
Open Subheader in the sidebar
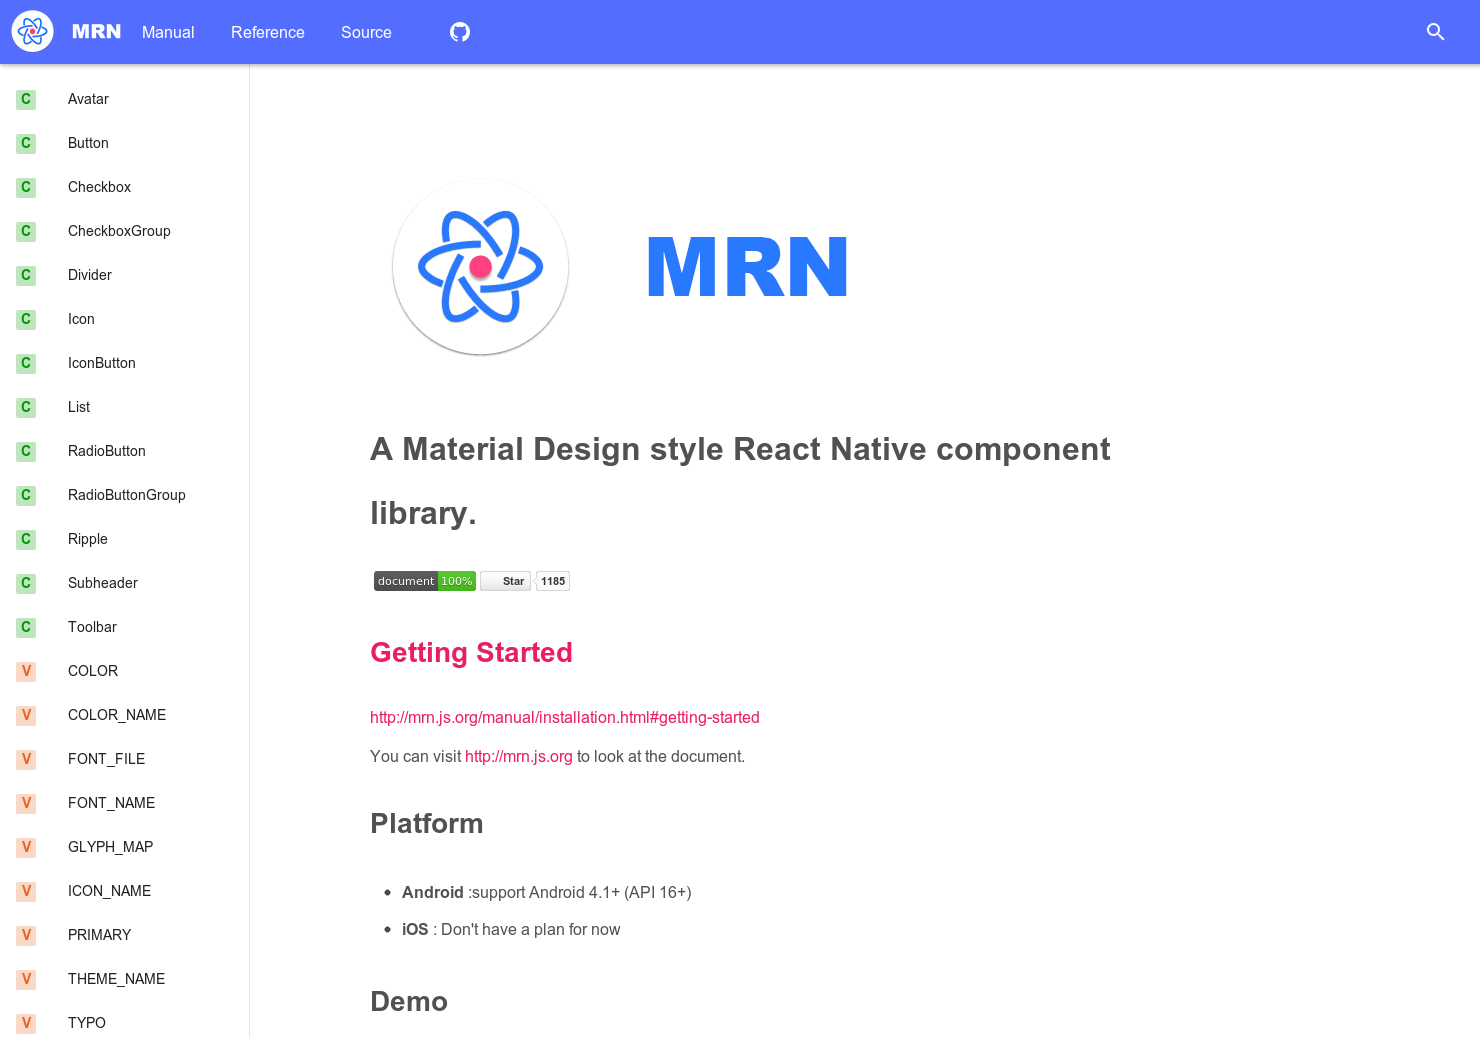(103, 583)
